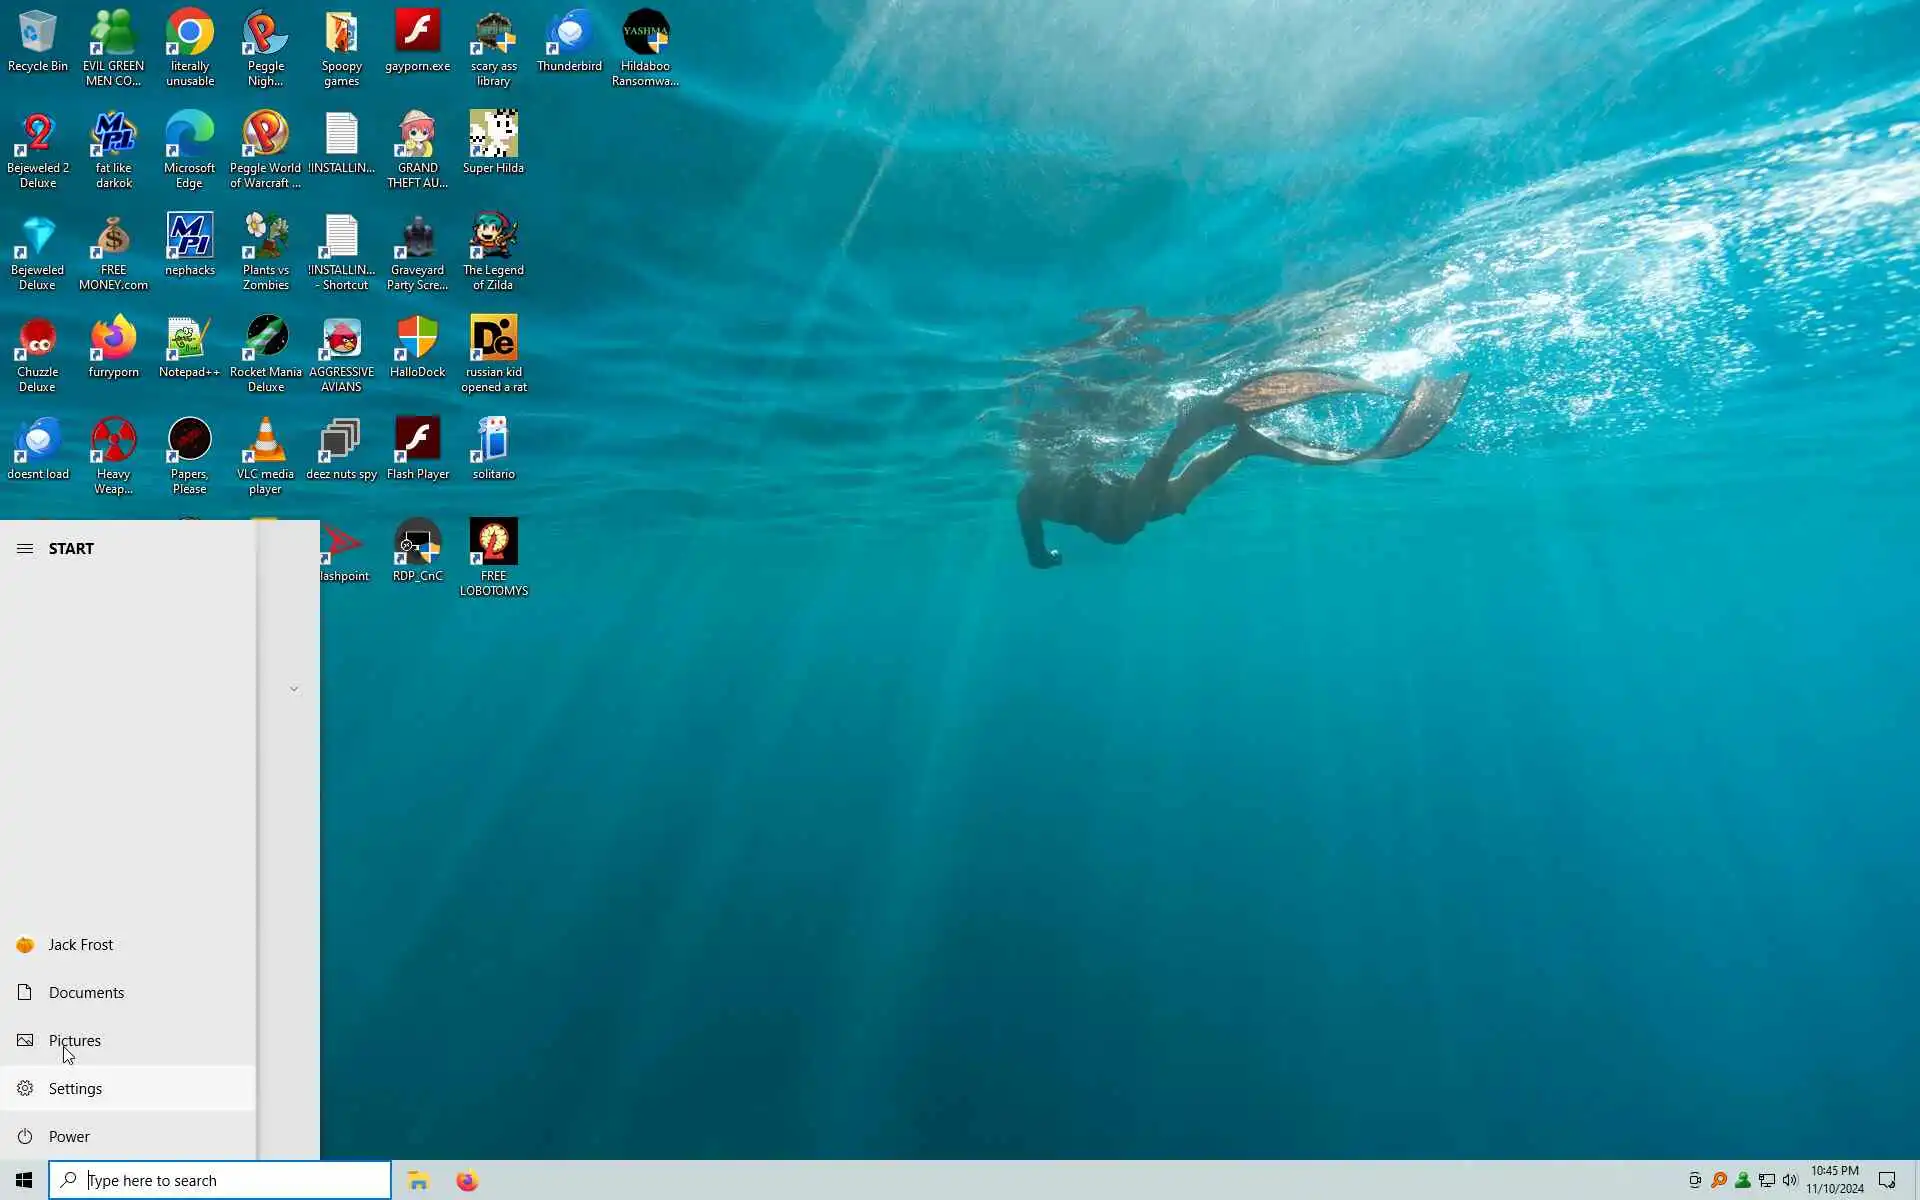This screenshot has height=1200, width=1920.
Task: Open the Bejeweled 2 Deluxe shortcut
Action: pyautogui.click(x=37, y=142)
